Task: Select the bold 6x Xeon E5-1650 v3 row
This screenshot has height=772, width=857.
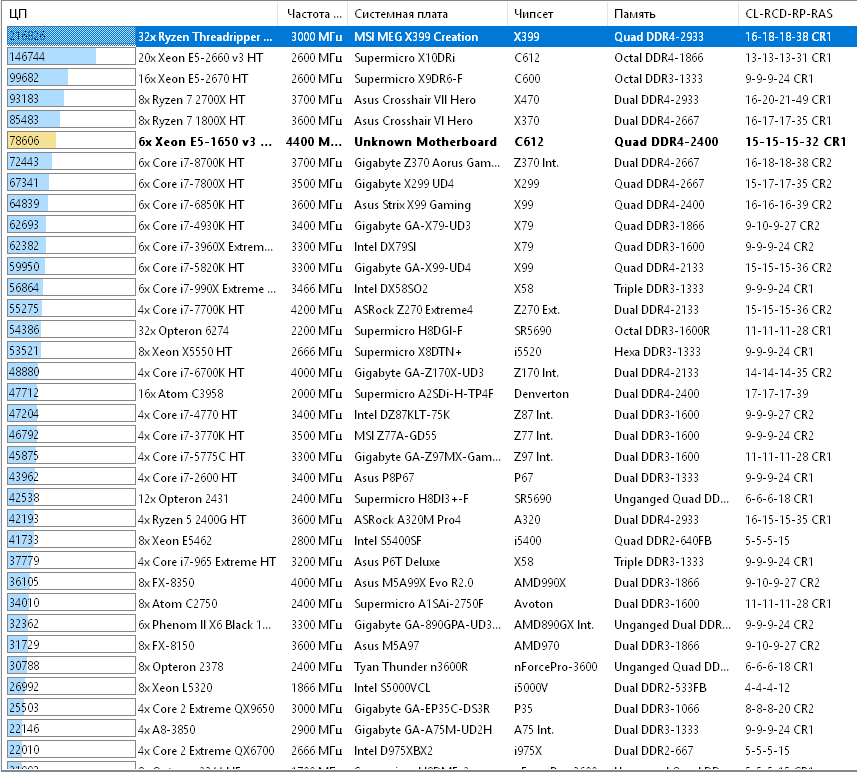Action: [432, 142]
